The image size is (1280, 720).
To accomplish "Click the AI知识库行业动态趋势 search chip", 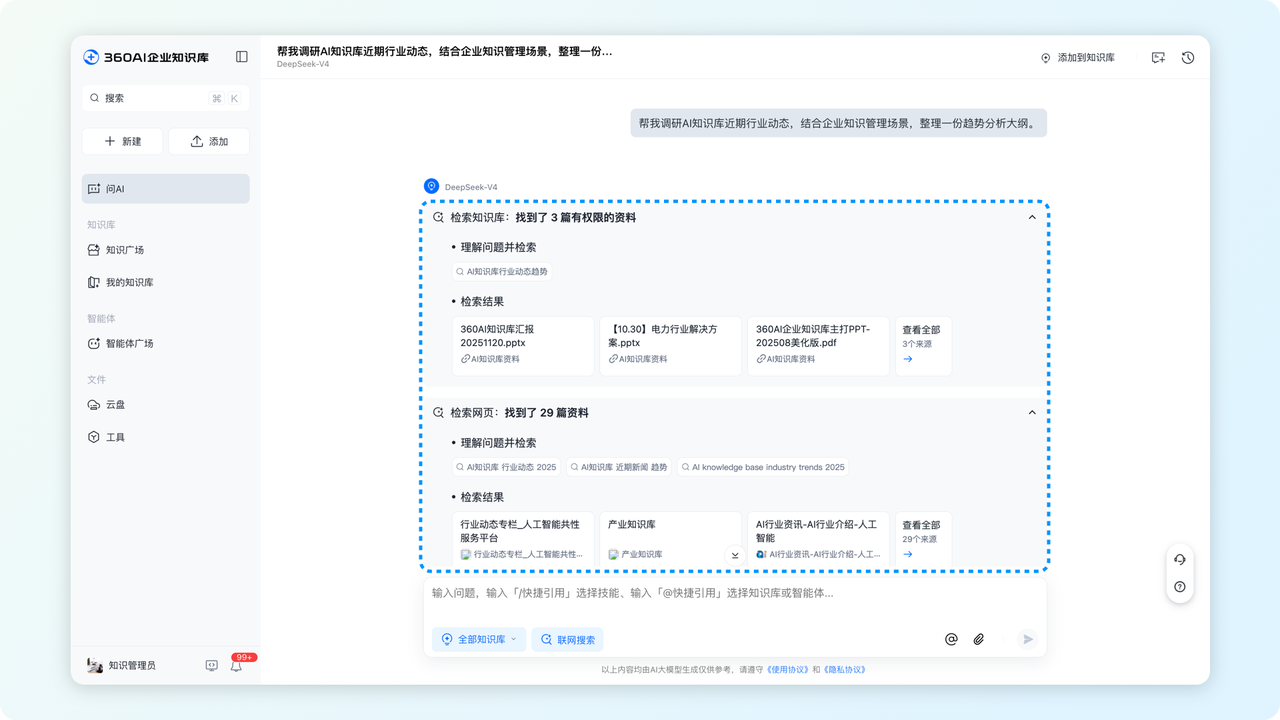I will 502,271.
